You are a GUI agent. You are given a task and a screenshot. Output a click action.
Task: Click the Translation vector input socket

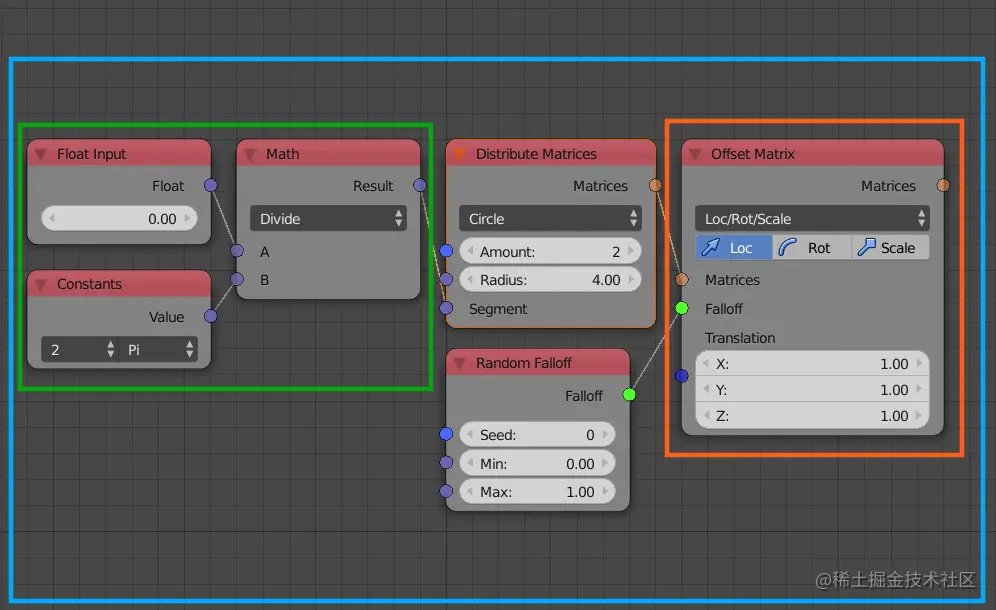point(682,376)
